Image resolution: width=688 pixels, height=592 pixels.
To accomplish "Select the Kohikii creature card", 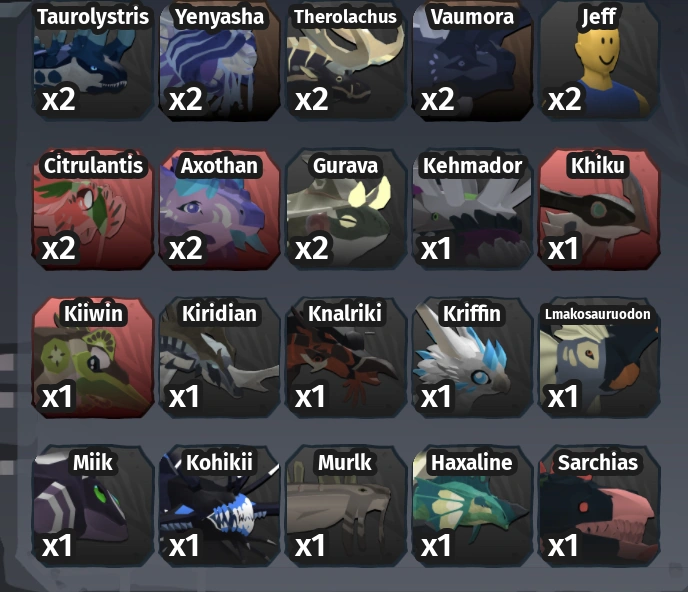I will tap(219, 506).
